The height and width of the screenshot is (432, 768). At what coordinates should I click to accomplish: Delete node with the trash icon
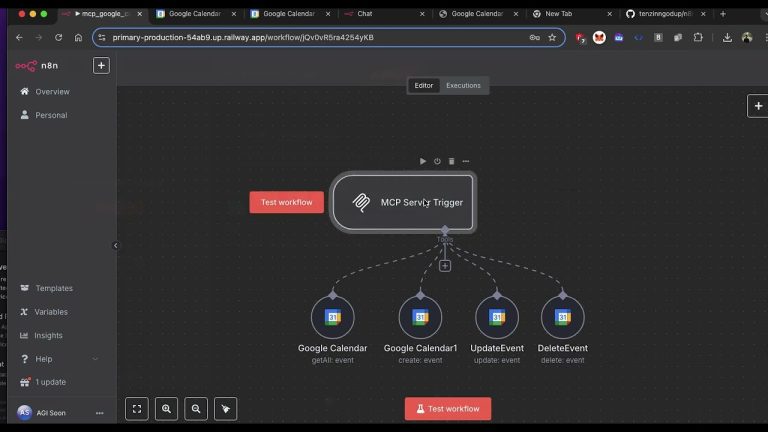[451, 161]
